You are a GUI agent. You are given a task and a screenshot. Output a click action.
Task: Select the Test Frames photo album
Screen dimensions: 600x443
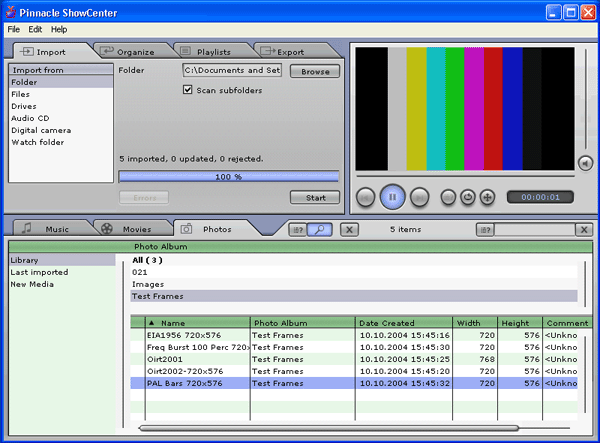coord(354,296)
